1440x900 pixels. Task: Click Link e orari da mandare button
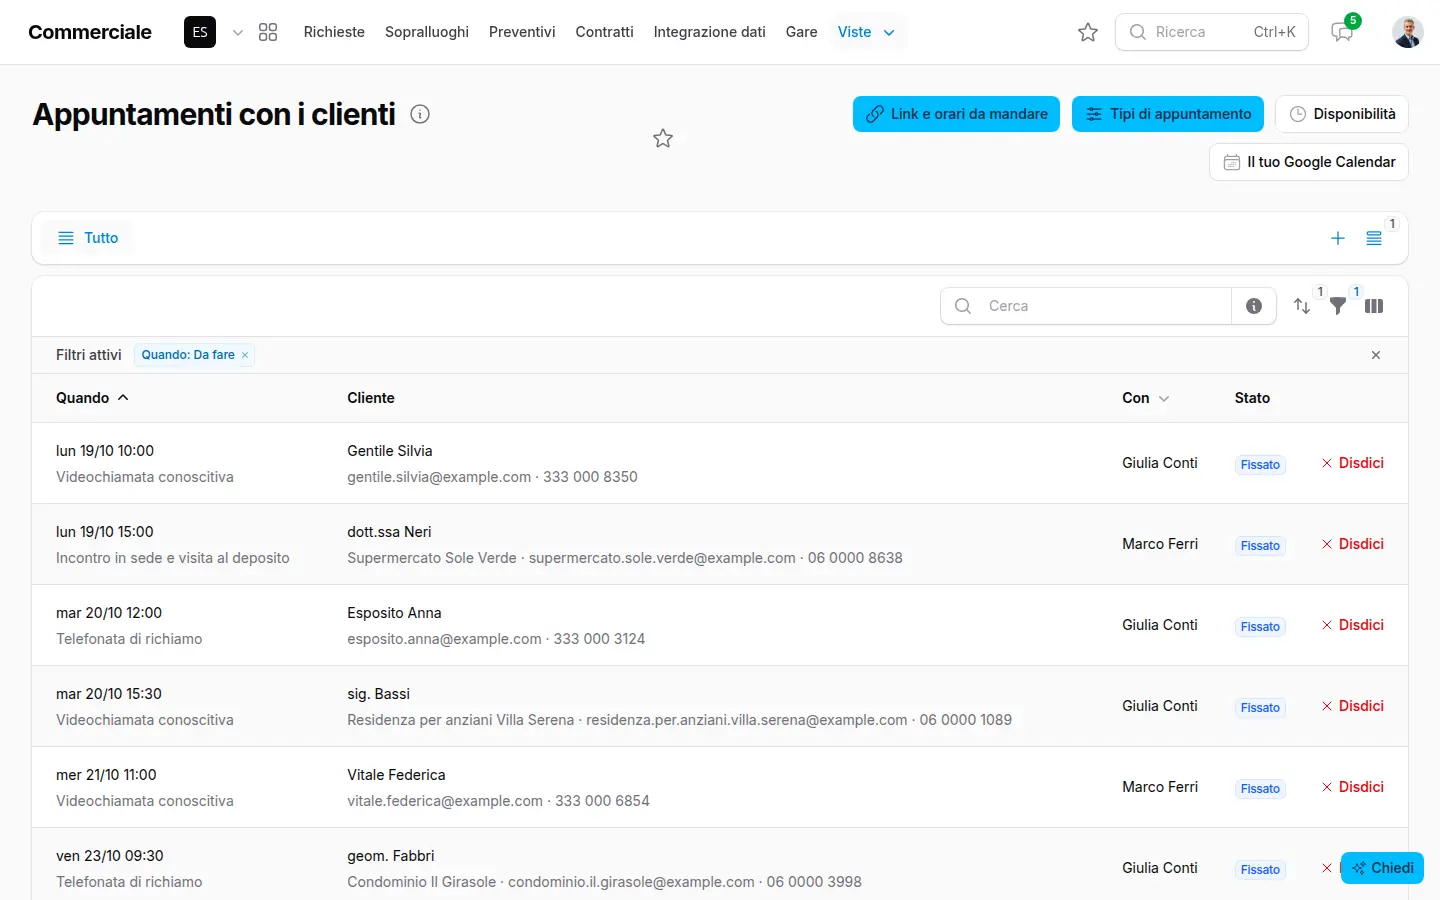(x=956, y=114)
